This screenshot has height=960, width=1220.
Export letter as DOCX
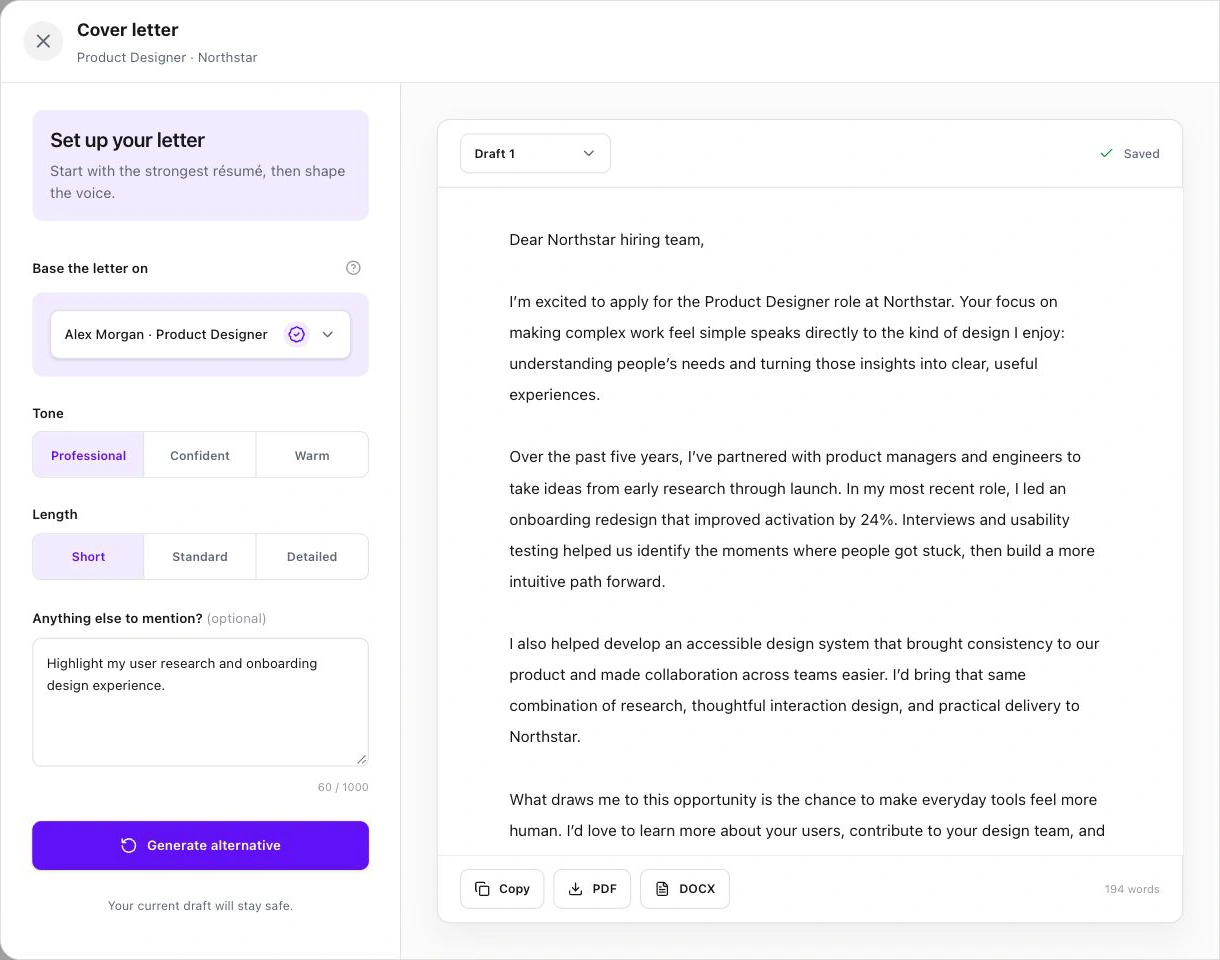(x=685, y=889)
